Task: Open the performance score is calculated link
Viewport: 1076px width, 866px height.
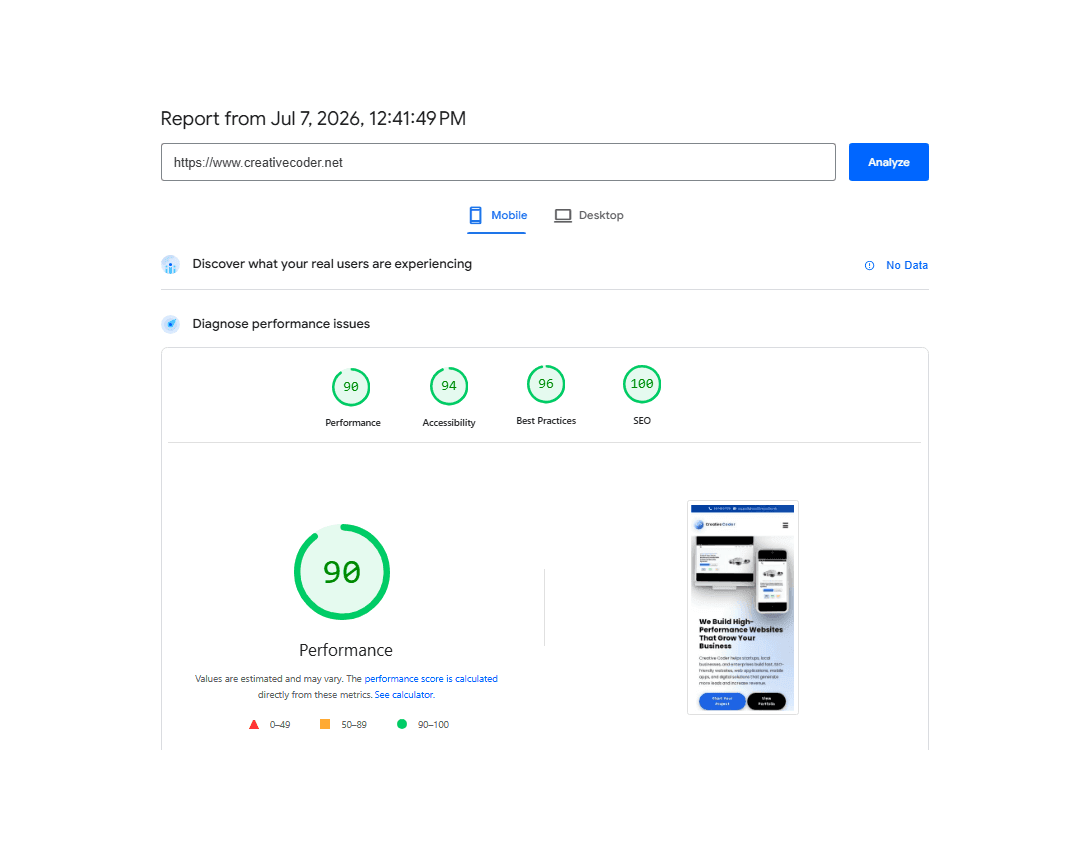Action: coord(431,679)
